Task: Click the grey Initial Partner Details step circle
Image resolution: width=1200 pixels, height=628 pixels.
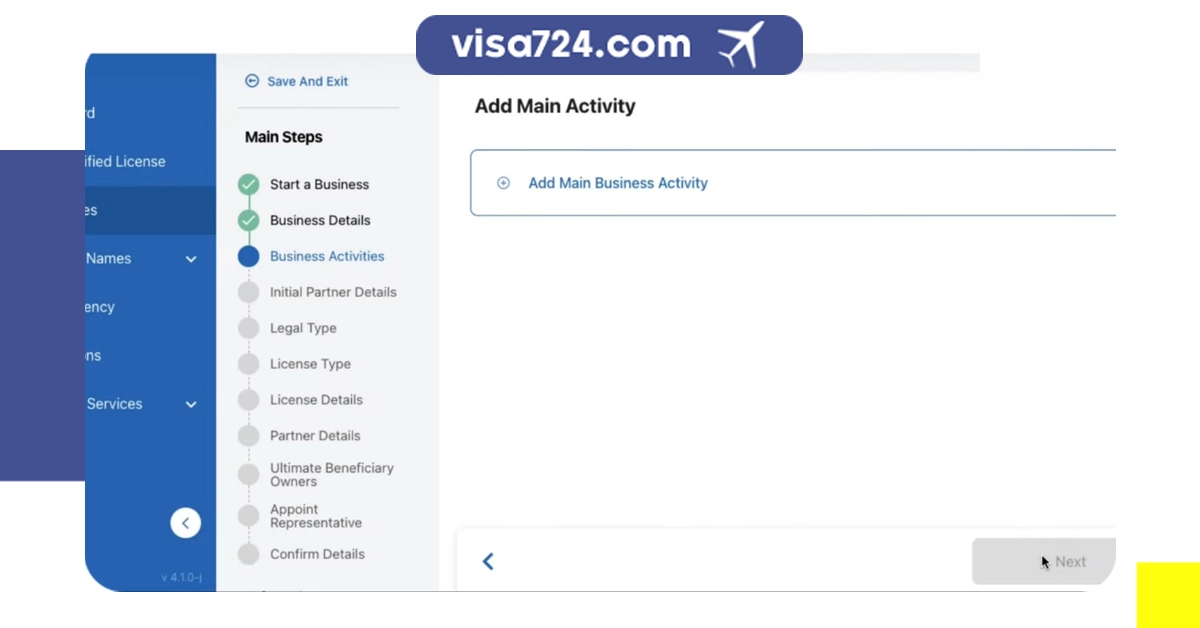Action: pyautogui.click(x=248, y=292)
